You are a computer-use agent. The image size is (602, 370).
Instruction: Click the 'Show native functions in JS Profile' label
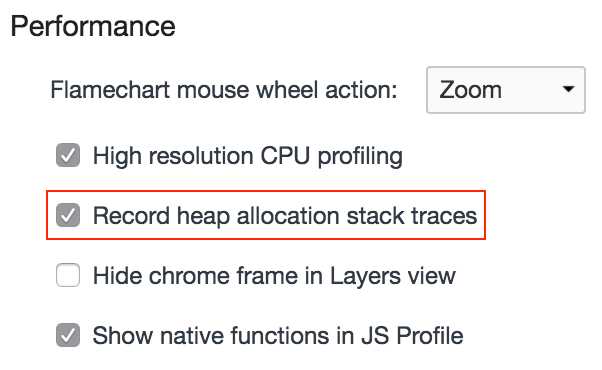coord(278,336)
